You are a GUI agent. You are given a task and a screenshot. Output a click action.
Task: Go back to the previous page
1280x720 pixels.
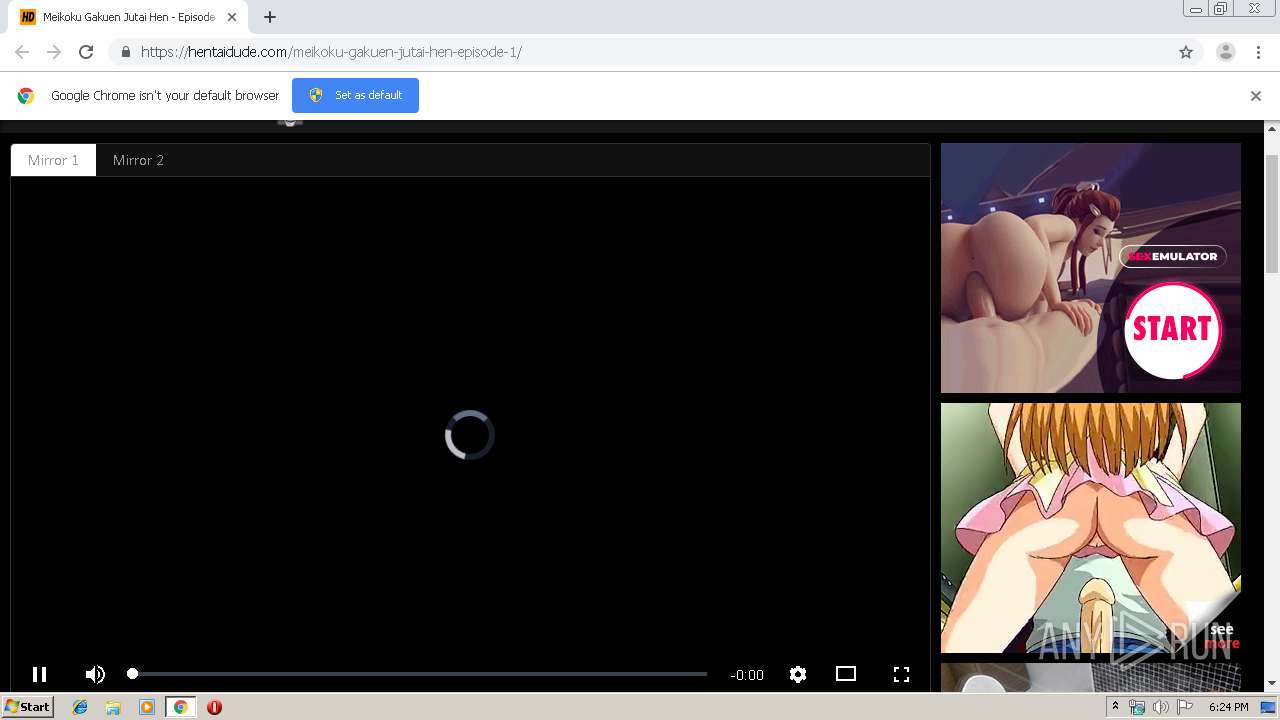[x=22, y=52]
